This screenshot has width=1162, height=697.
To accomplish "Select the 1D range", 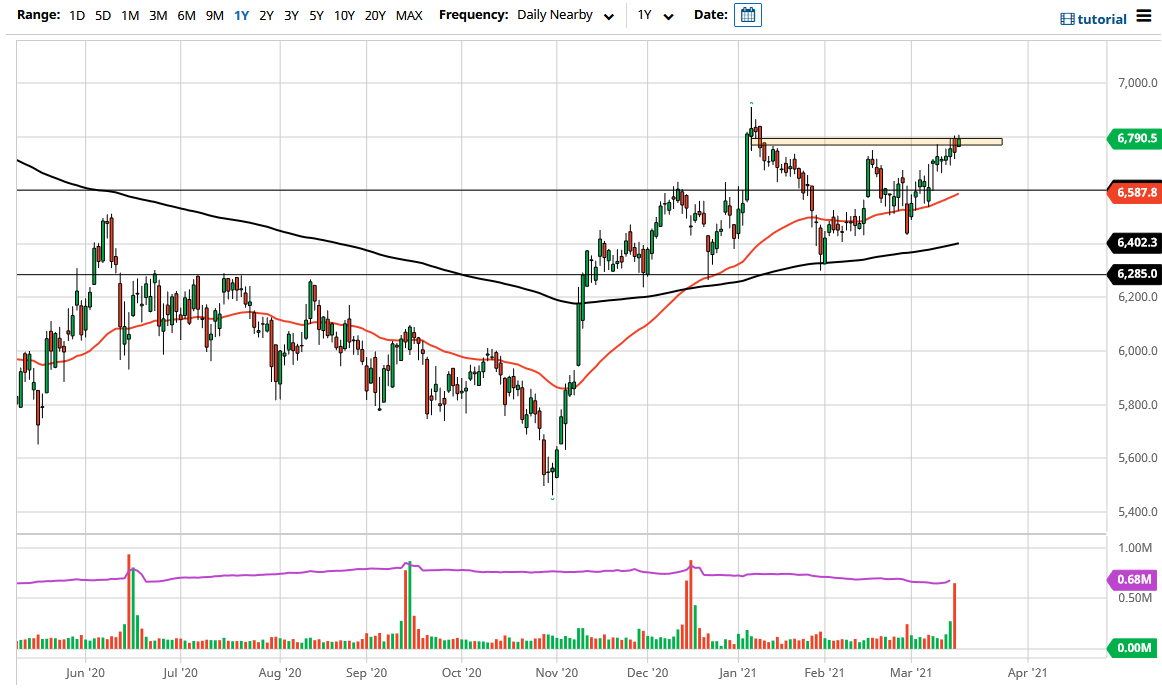I will pos(75,15).
